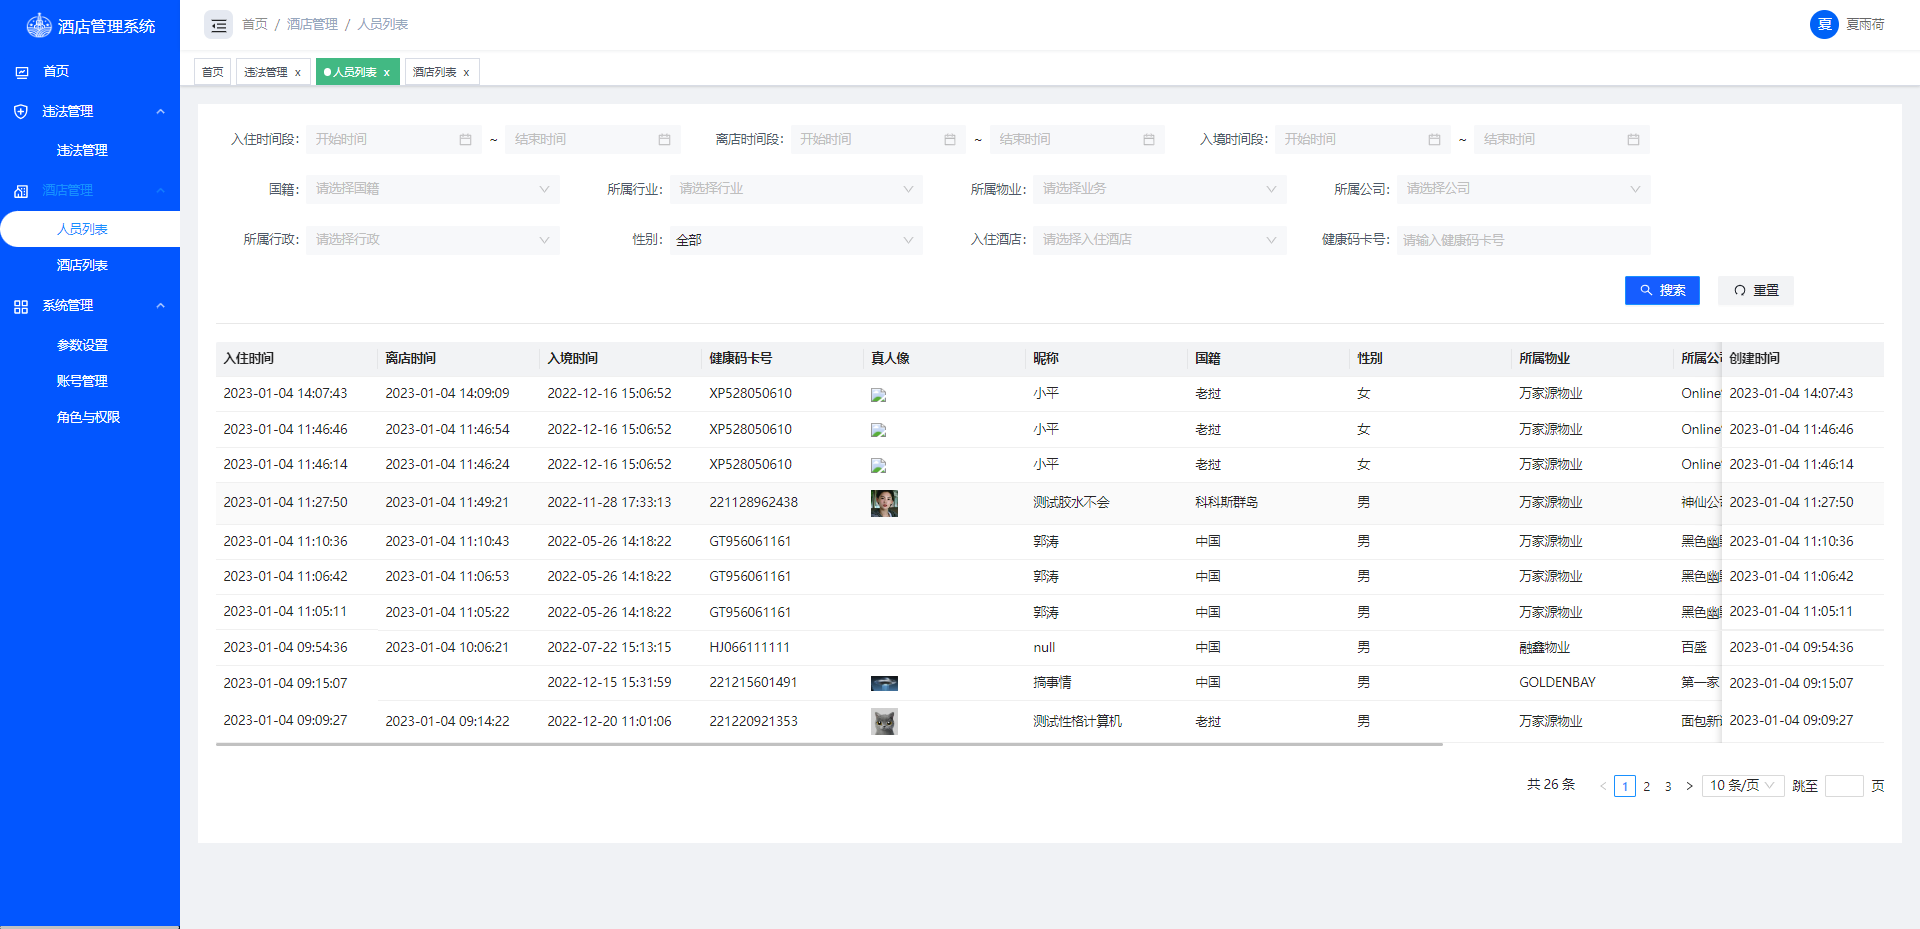Screen dimensions: 1920x929
Task: Open the 所属物业 dropdown
Action: [x=1160, y=189]
